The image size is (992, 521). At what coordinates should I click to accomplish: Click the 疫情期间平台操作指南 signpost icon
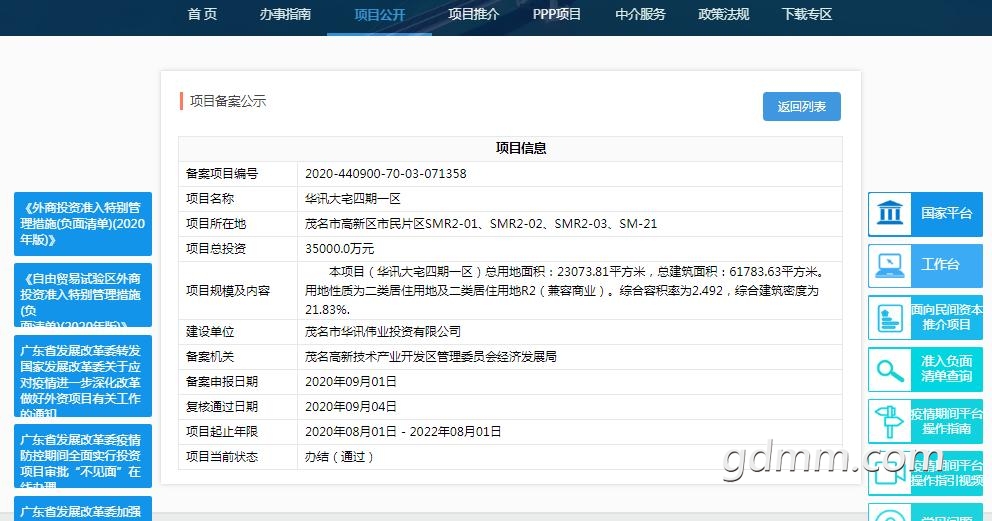889,421
